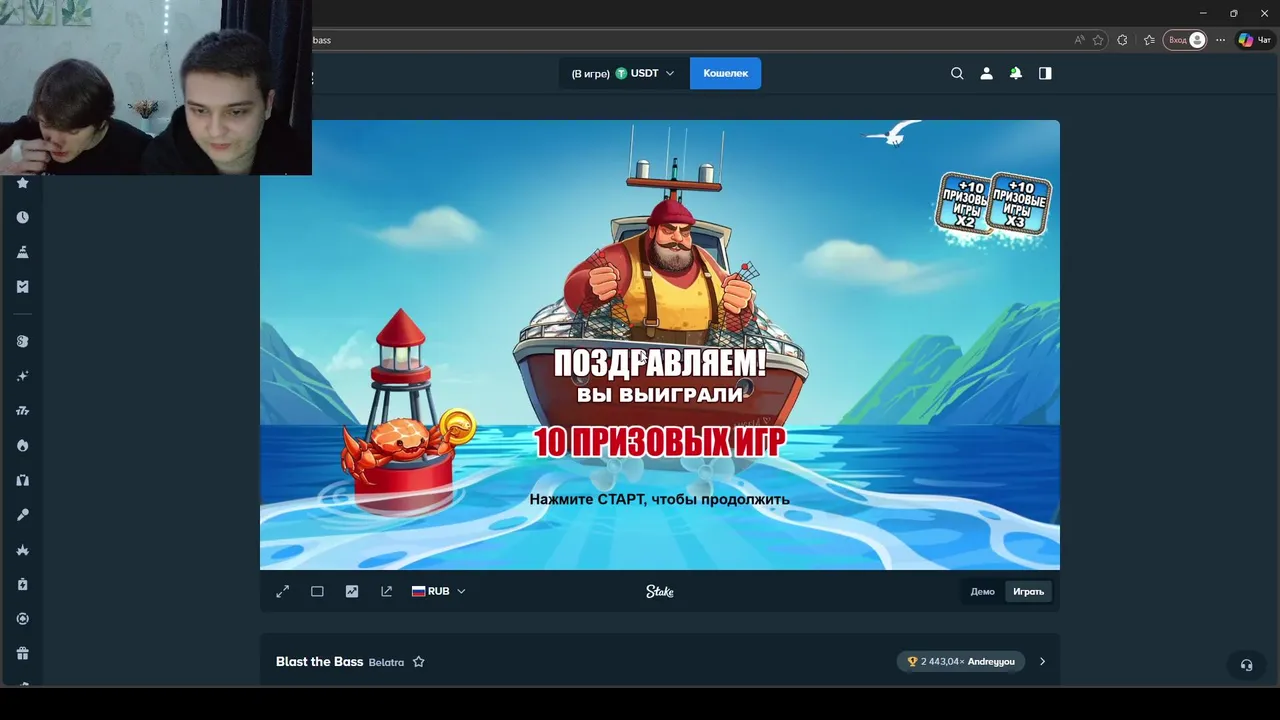
Task: Open the Stake originals S icon
Action: (x=22, y=341)
